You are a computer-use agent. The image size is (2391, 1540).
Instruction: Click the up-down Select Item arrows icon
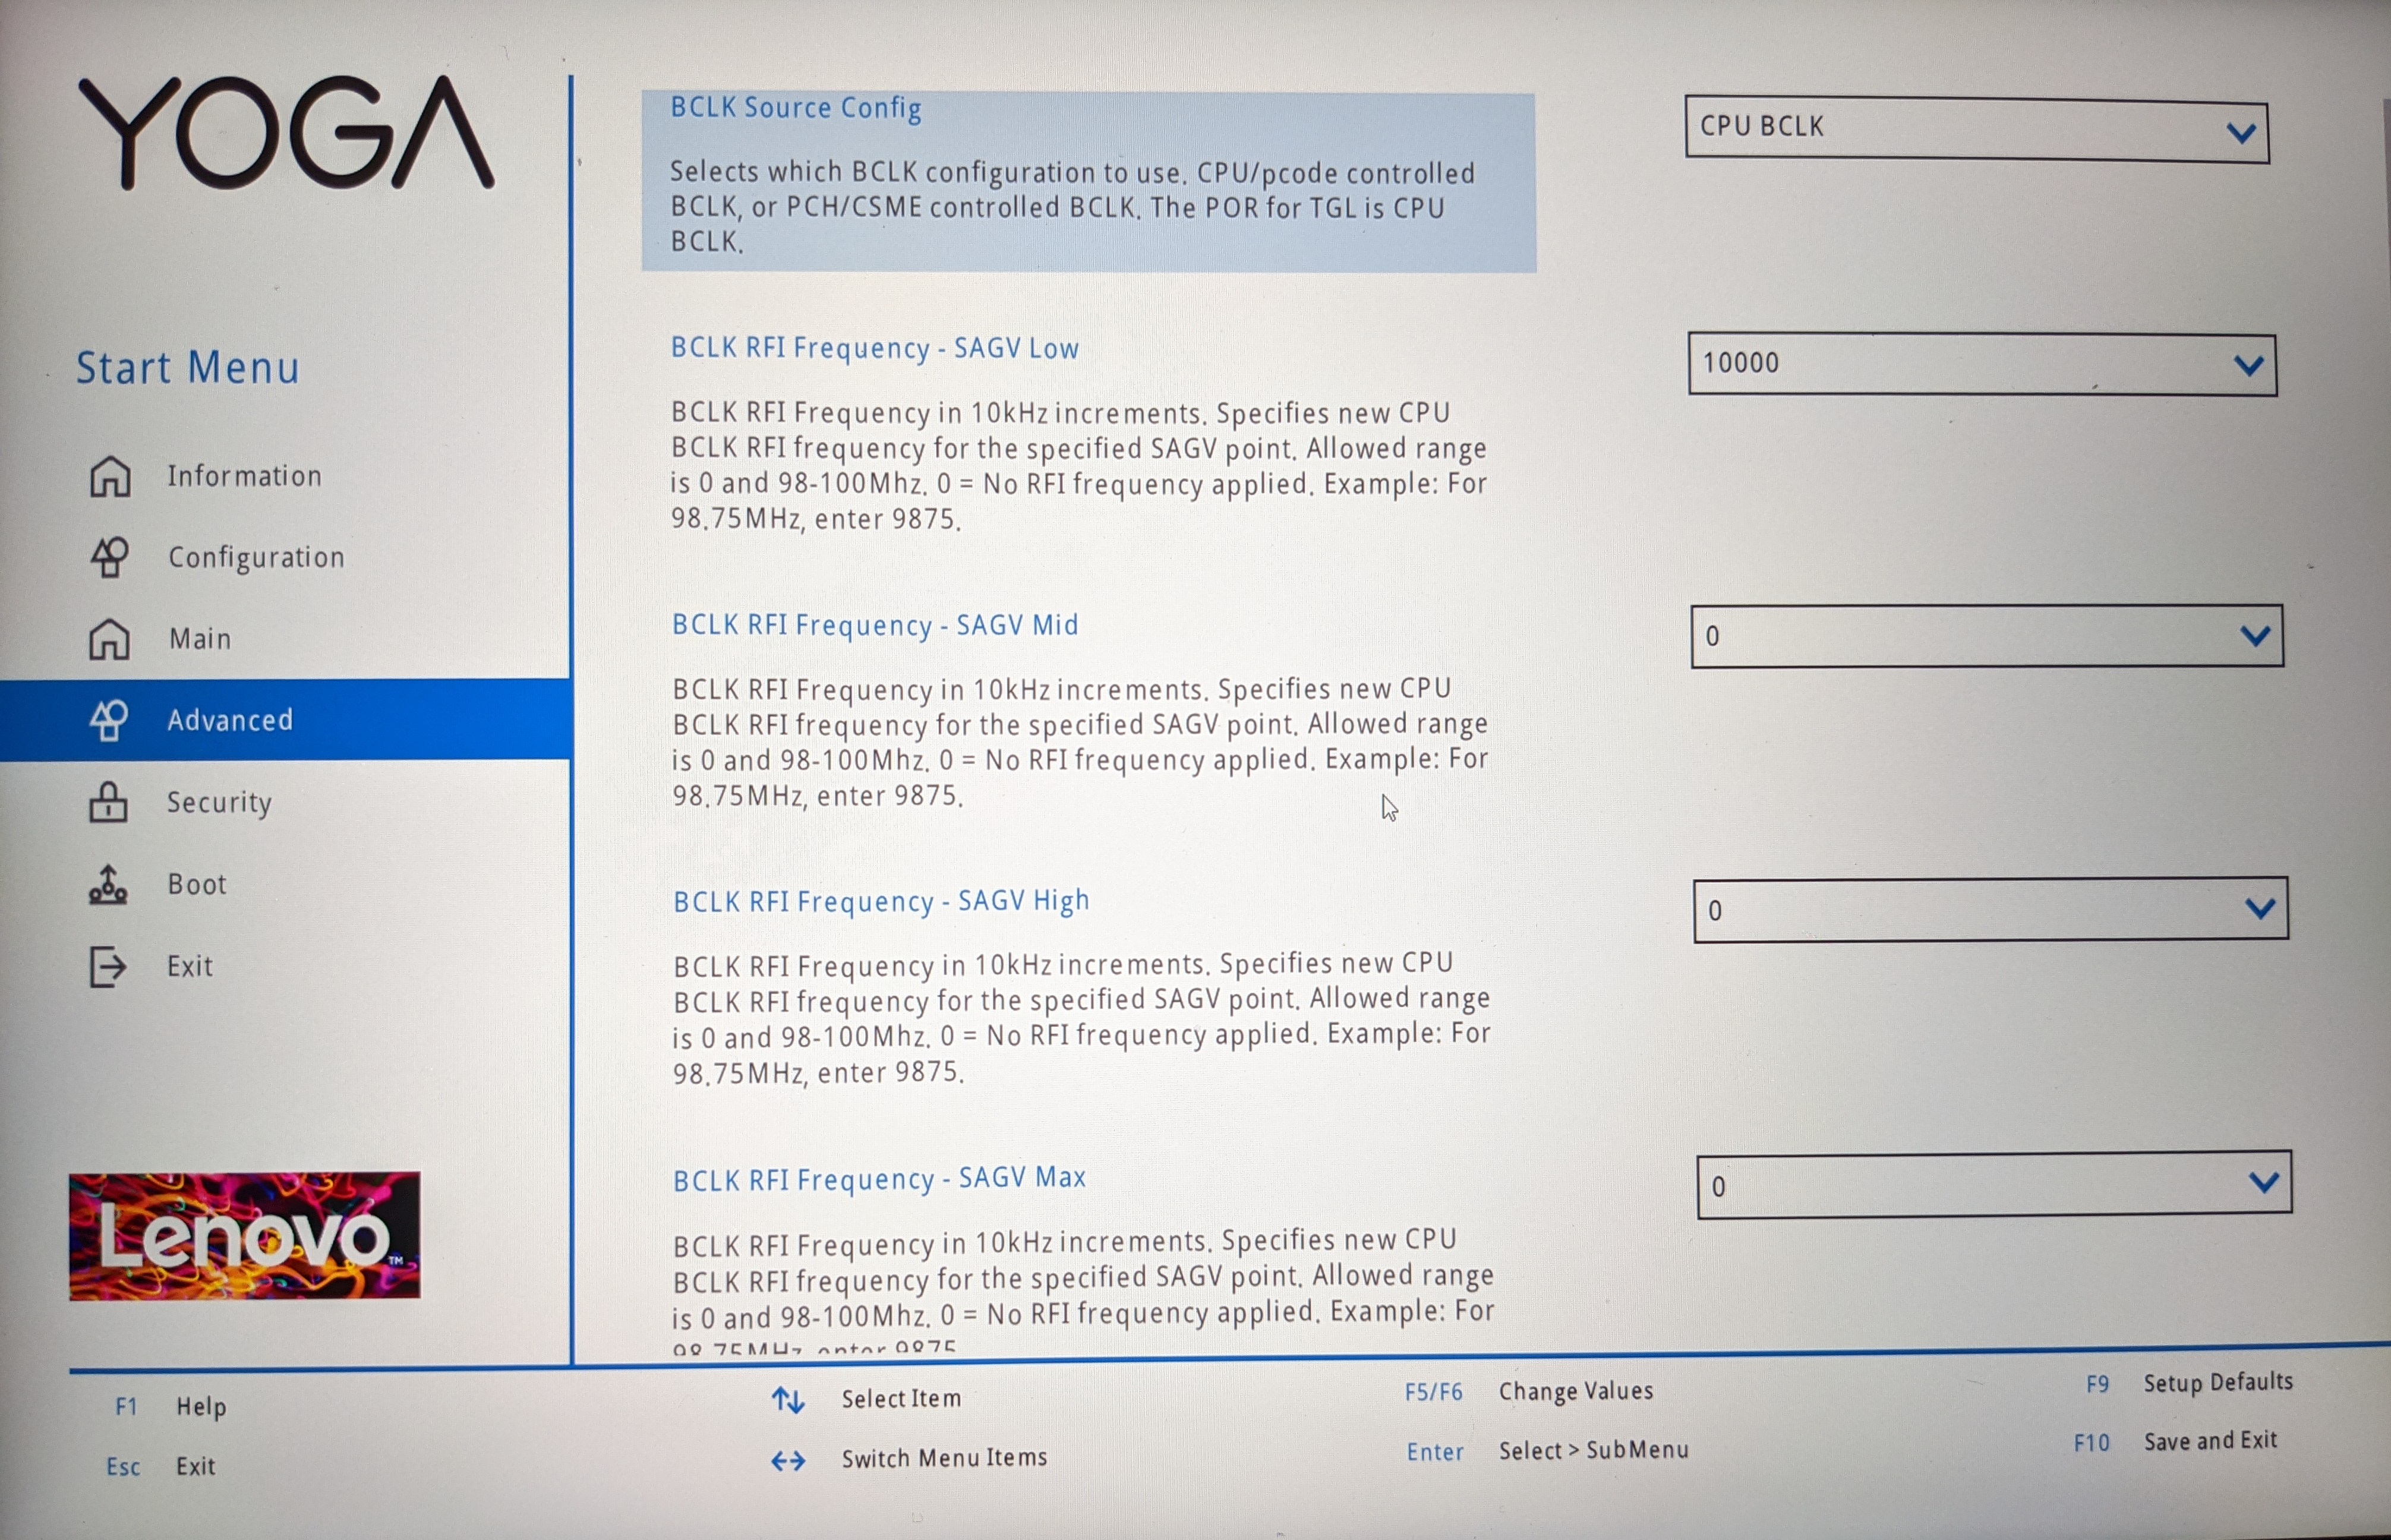pyautogui.click(x=788, y=1400)
